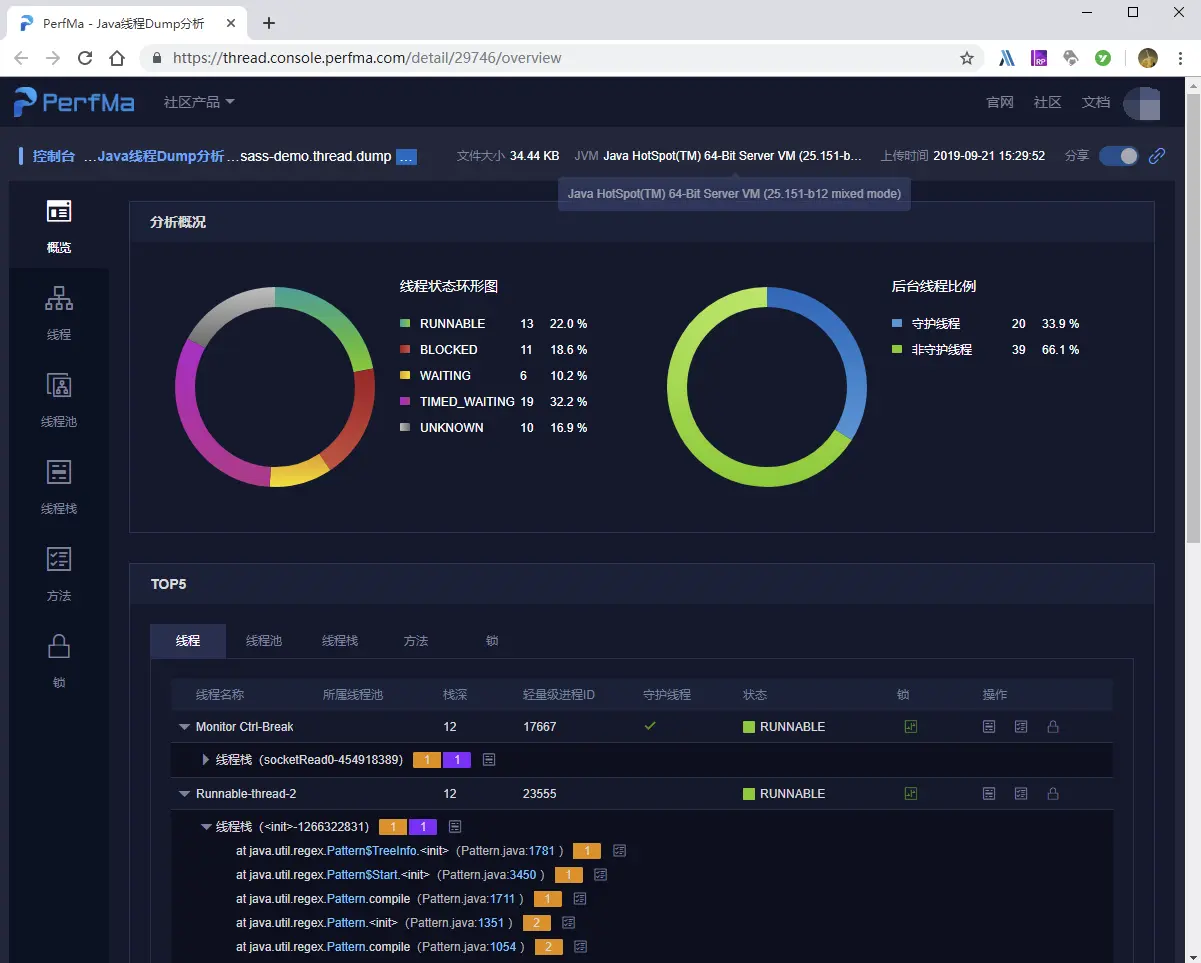Open the 社区产品 dropdown menu

199,102
